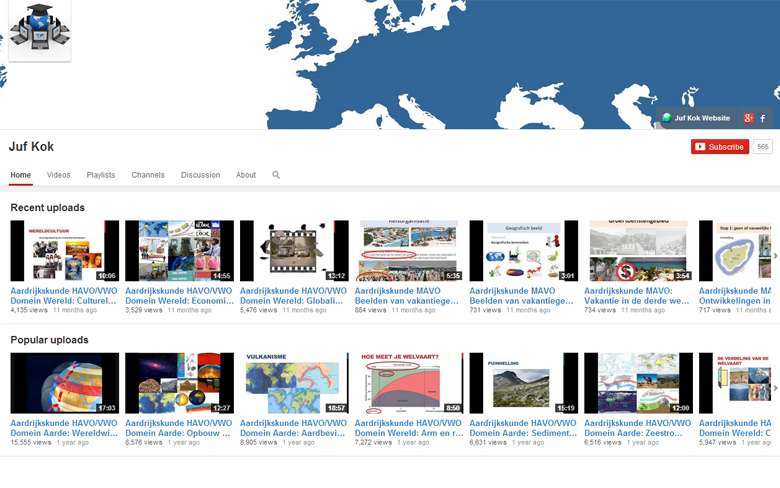Viewport: 780px width, 488px height.
Task: Open the 3:01 Geografisch beeld thumbnail
Action: click(x=524, y=251)
